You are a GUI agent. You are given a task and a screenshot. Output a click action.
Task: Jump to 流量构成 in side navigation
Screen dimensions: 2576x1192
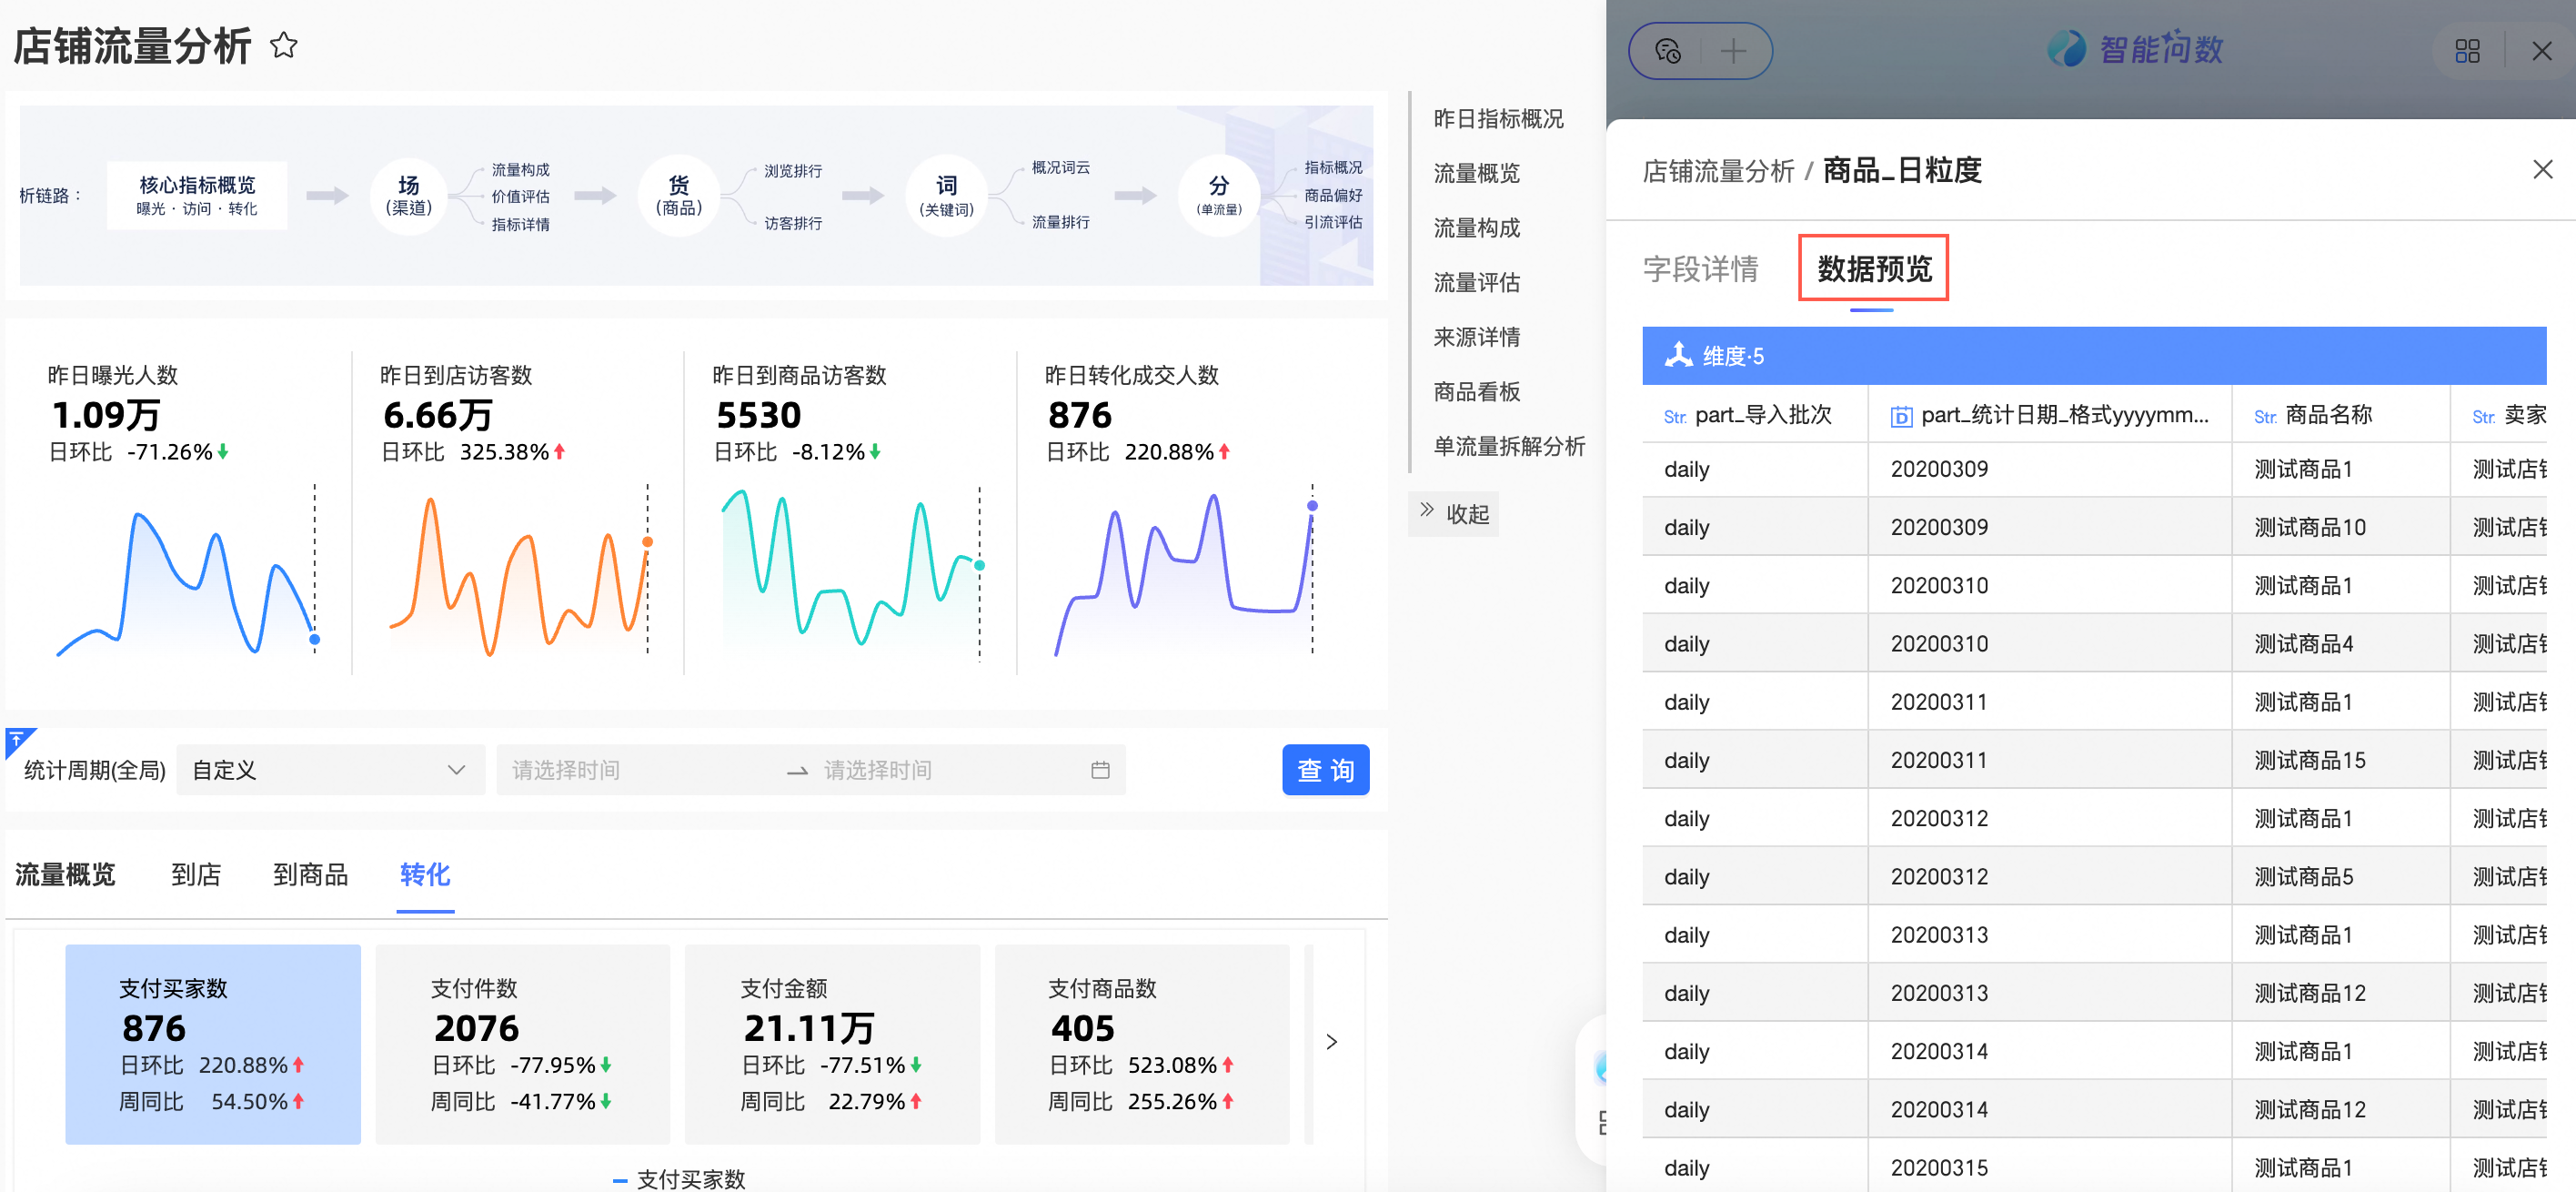click(x=1476, y=228)
